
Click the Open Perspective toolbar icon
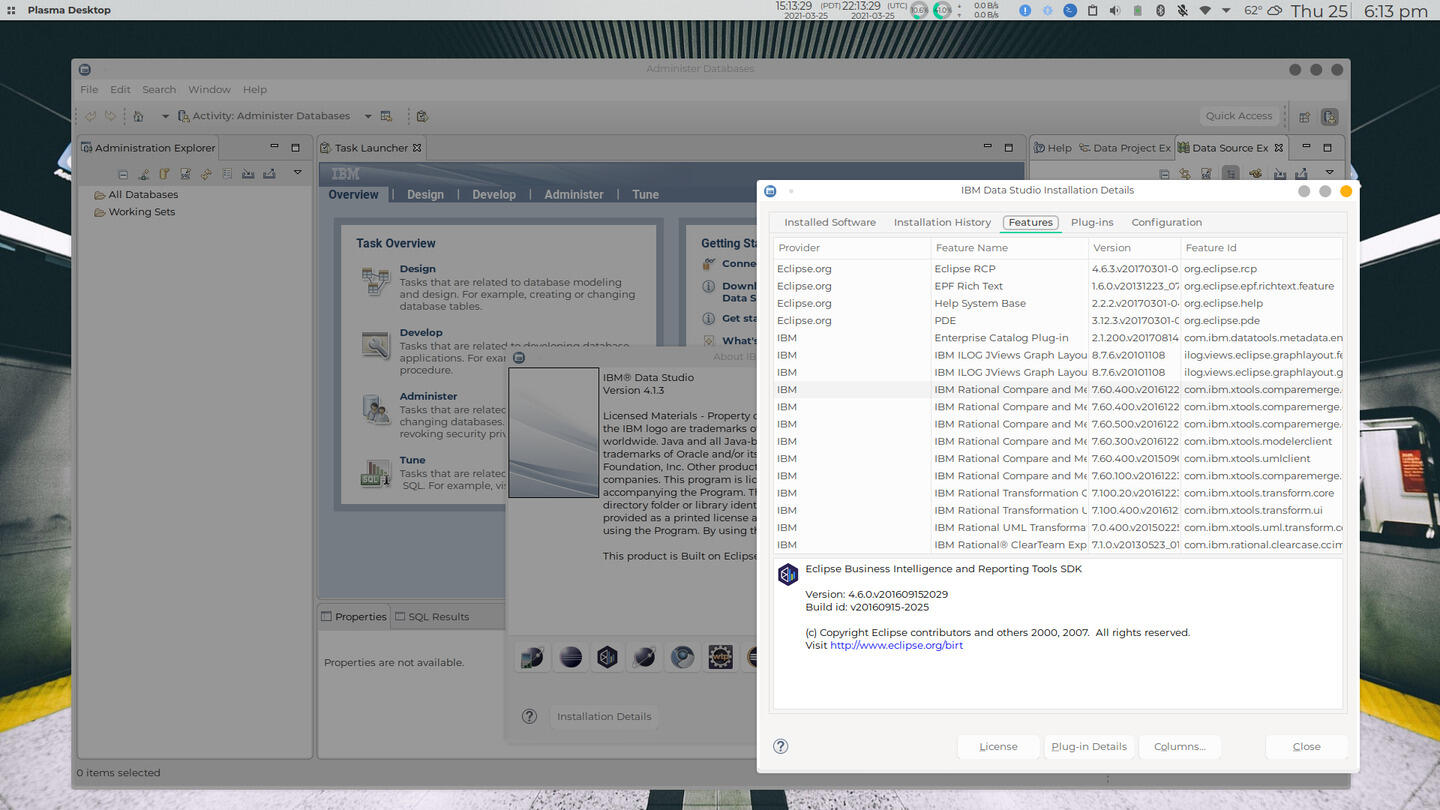point(1304,117)
